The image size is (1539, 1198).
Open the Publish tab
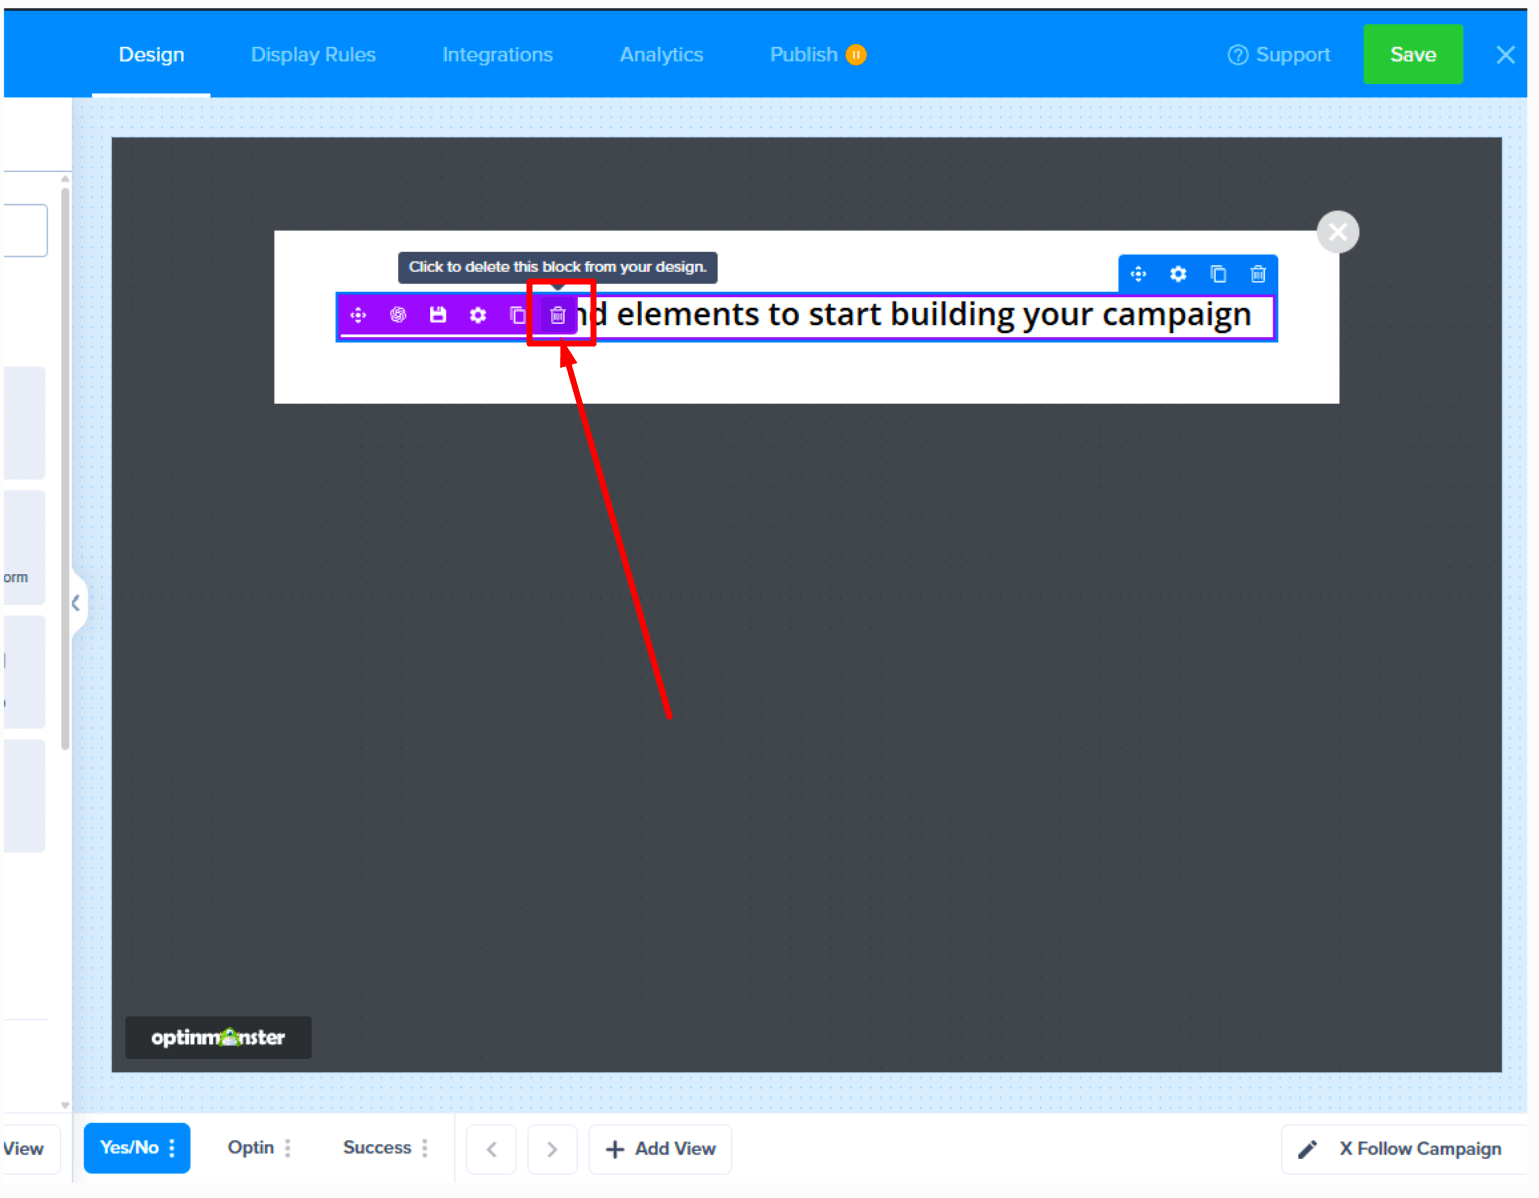(x=803, y=55)
